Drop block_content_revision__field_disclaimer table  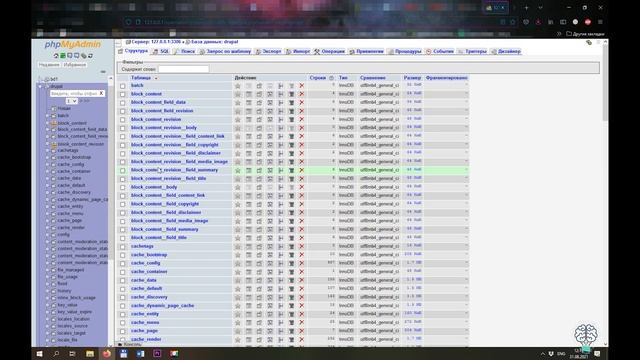point(302,153)
